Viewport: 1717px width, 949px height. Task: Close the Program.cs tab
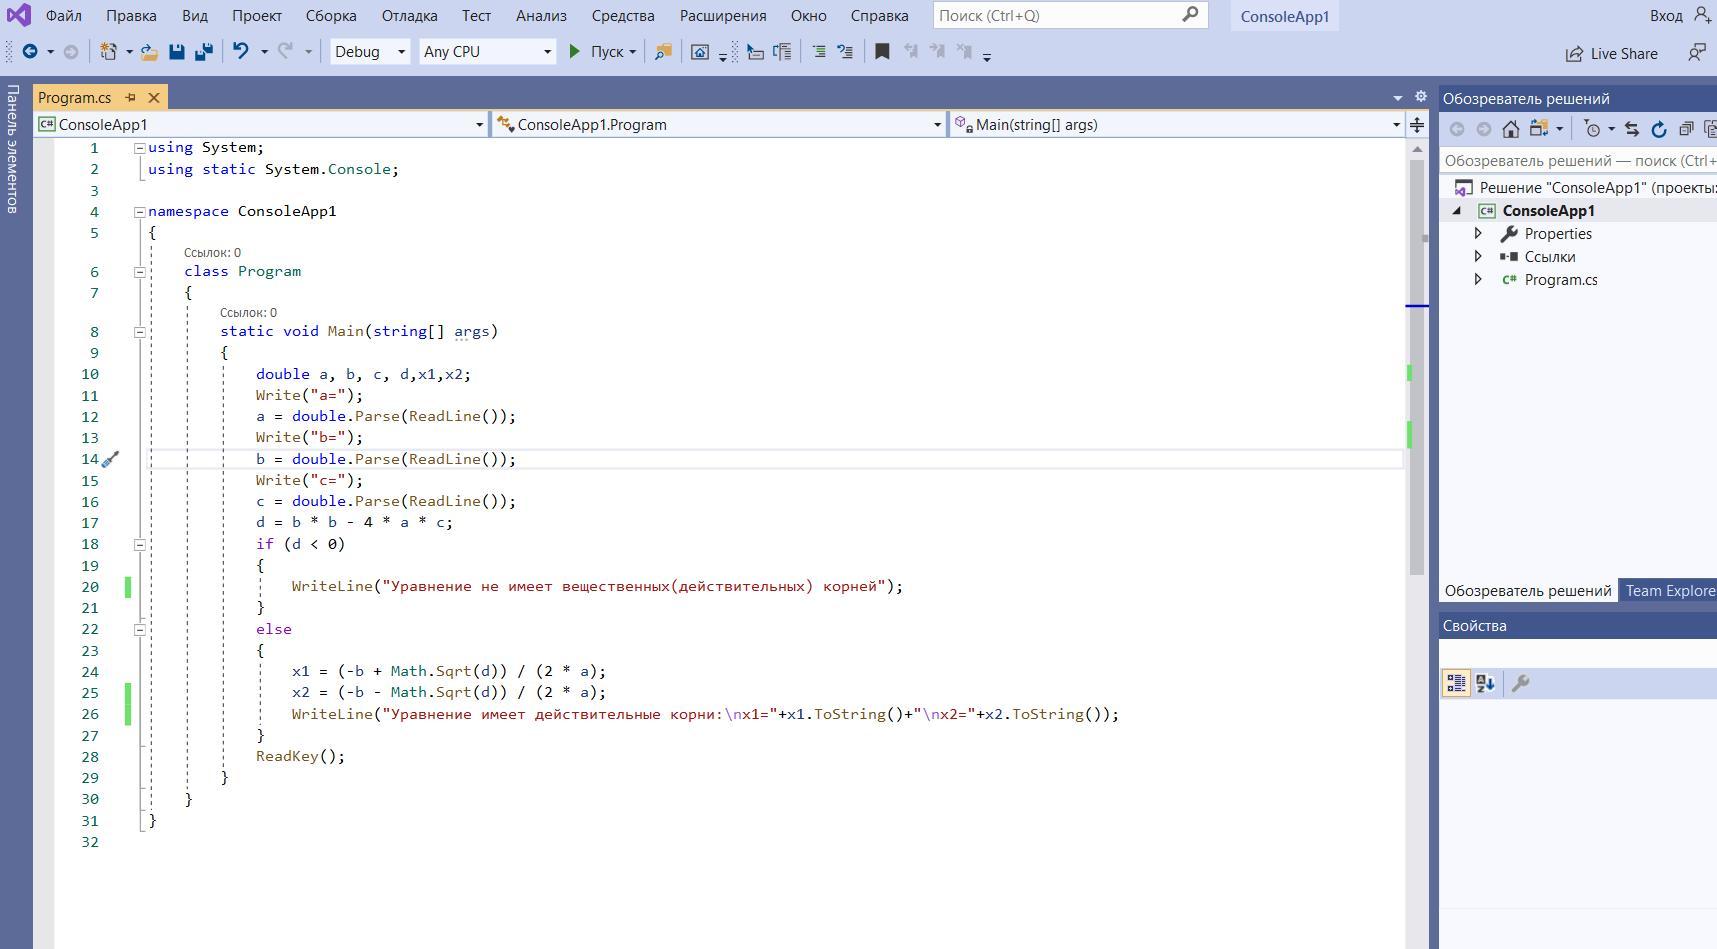[154, 97]
